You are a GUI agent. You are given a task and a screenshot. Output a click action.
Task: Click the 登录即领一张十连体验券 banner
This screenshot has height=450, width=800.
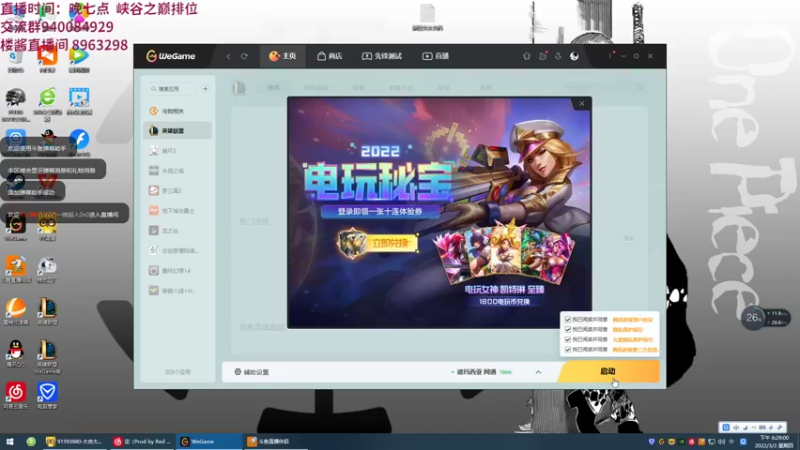380,211
